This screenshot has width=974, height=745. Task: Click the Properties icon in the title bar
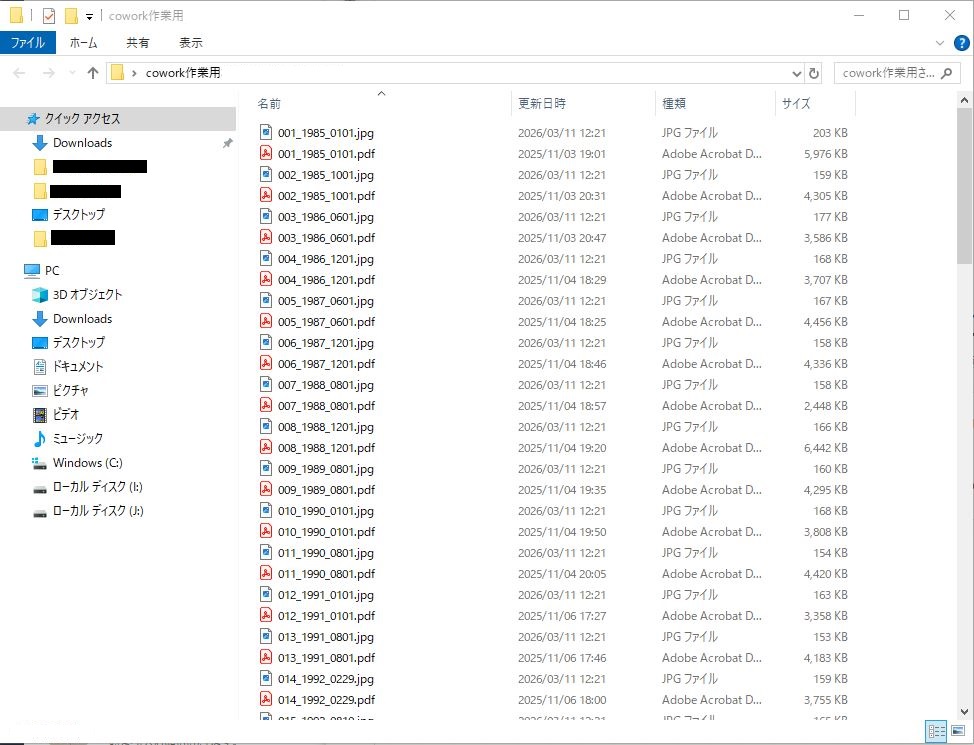pyautogui.click(x=49, y=16)
